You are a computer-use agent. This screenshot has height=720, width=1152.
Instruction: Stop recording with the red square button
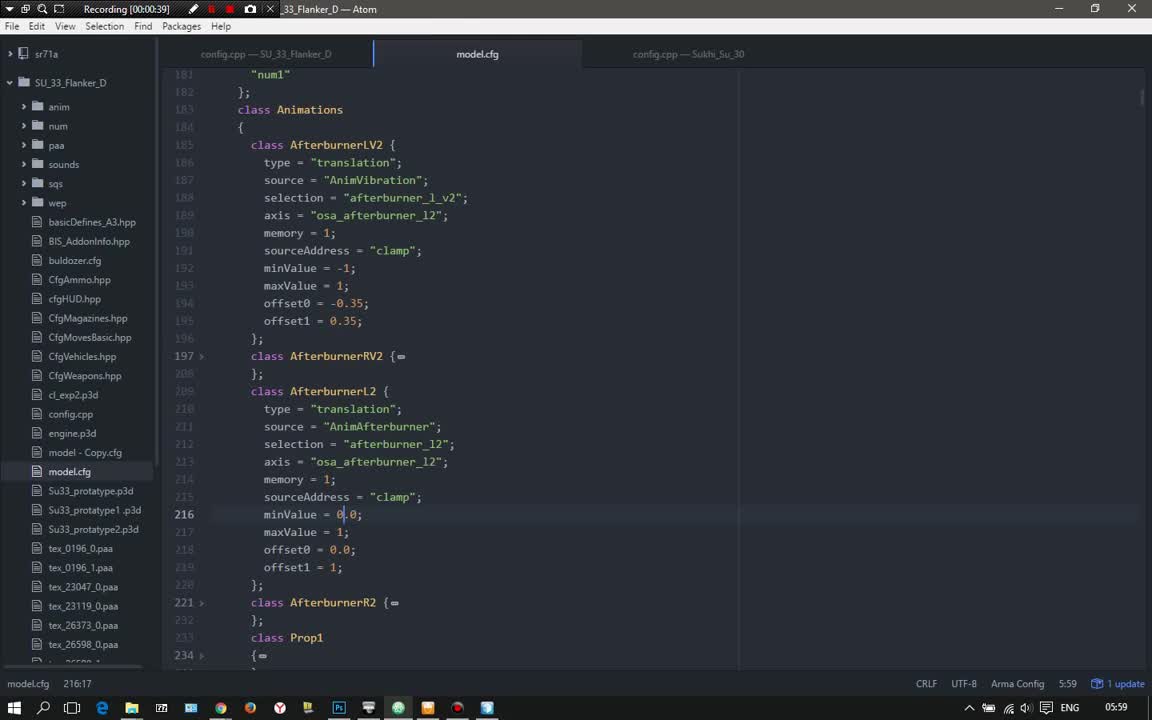click(x=230, y=9)
